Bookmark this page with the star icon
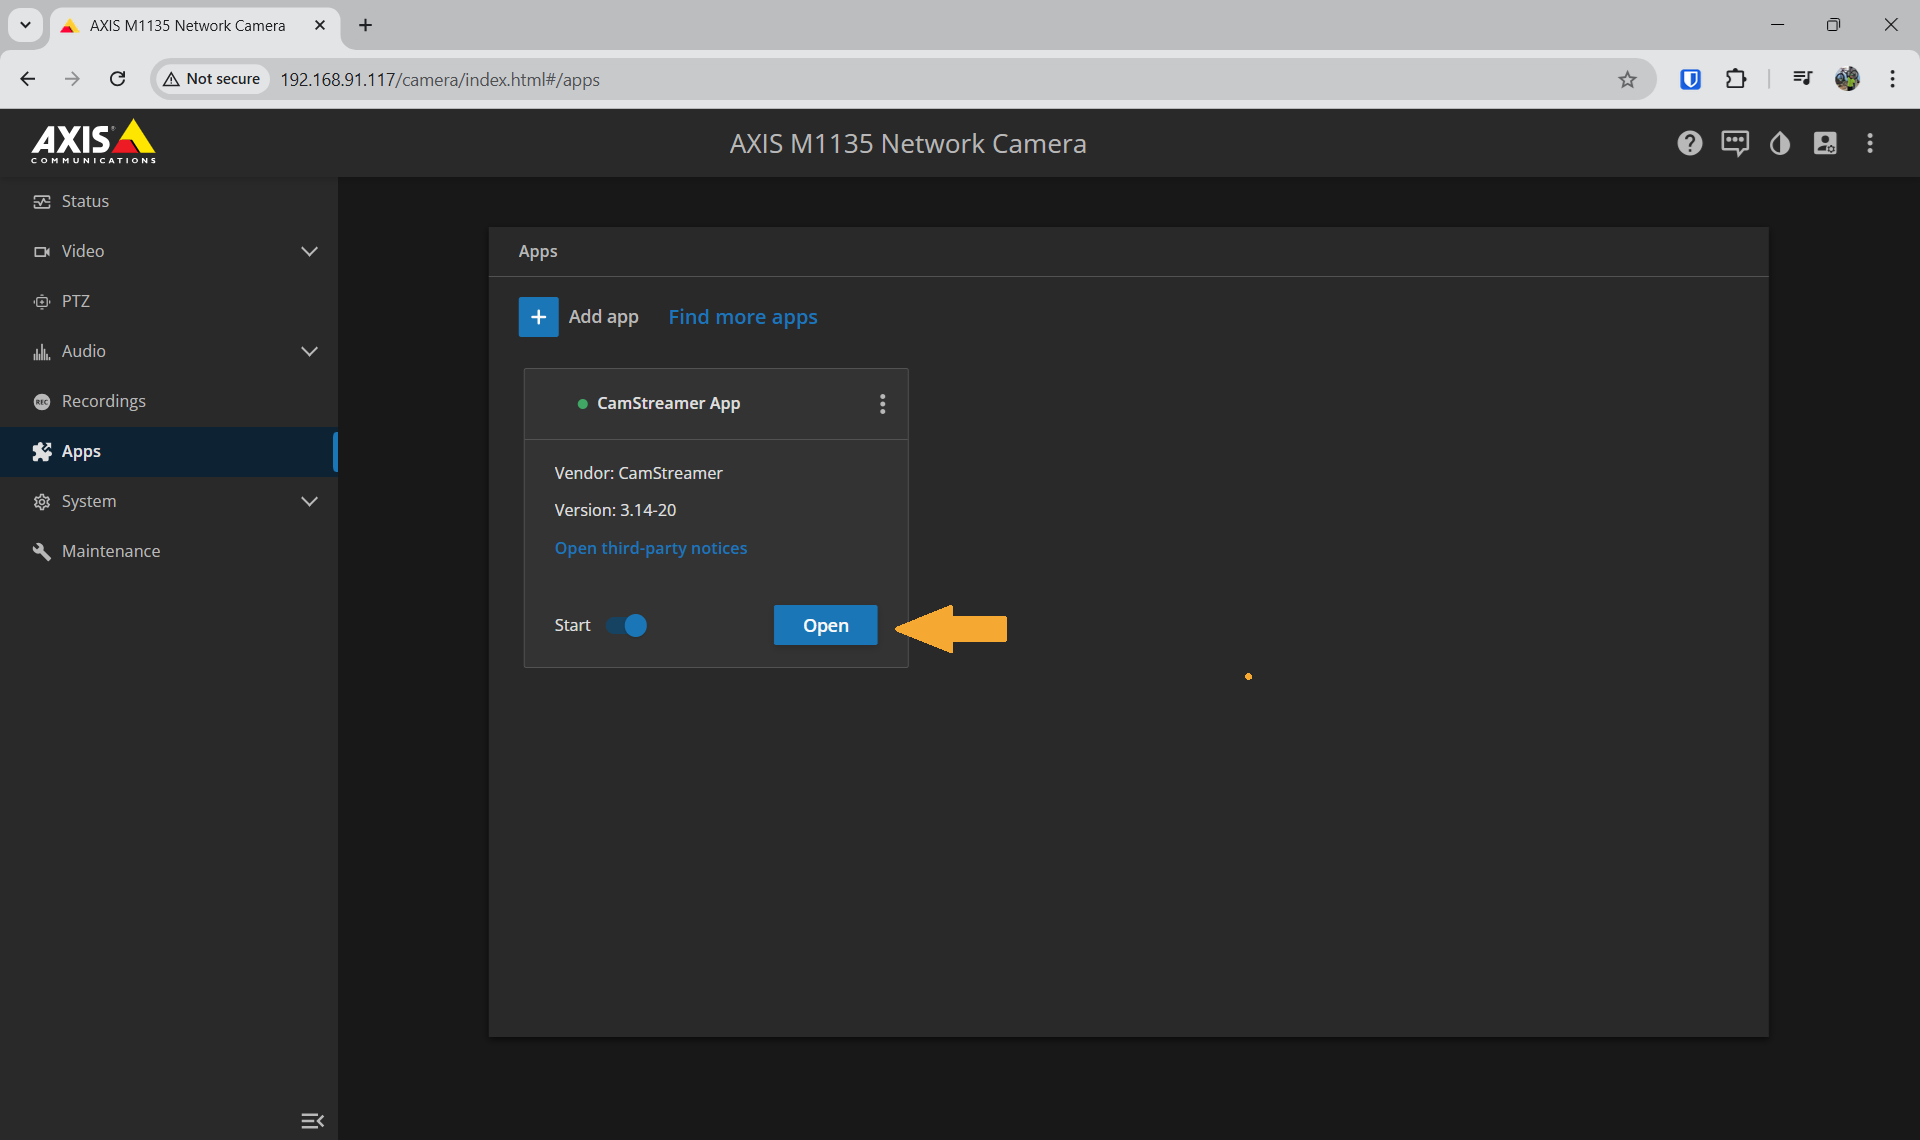 [1627, 79]
